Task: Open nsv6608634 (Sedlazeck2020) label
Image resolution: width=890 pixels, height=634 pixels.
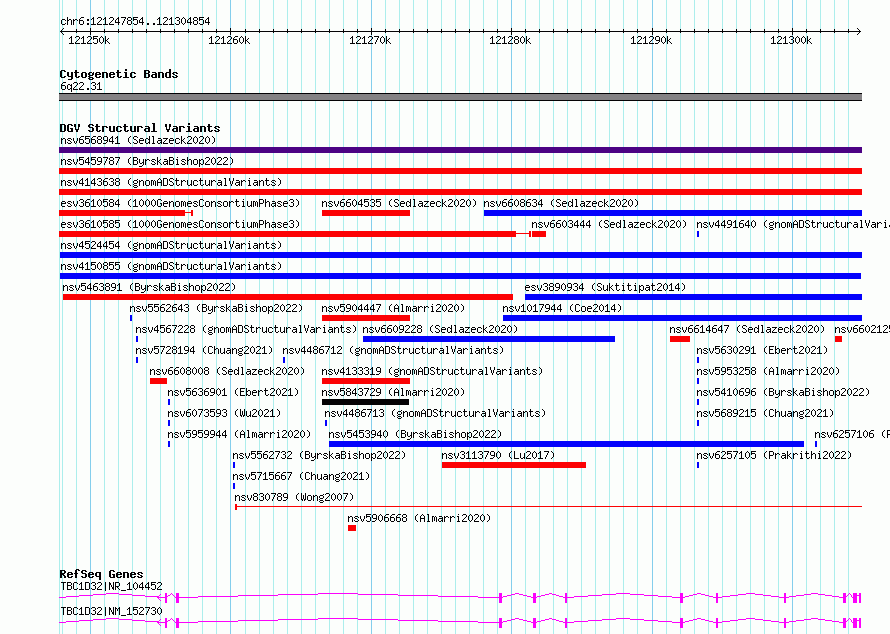Action: 561,203
